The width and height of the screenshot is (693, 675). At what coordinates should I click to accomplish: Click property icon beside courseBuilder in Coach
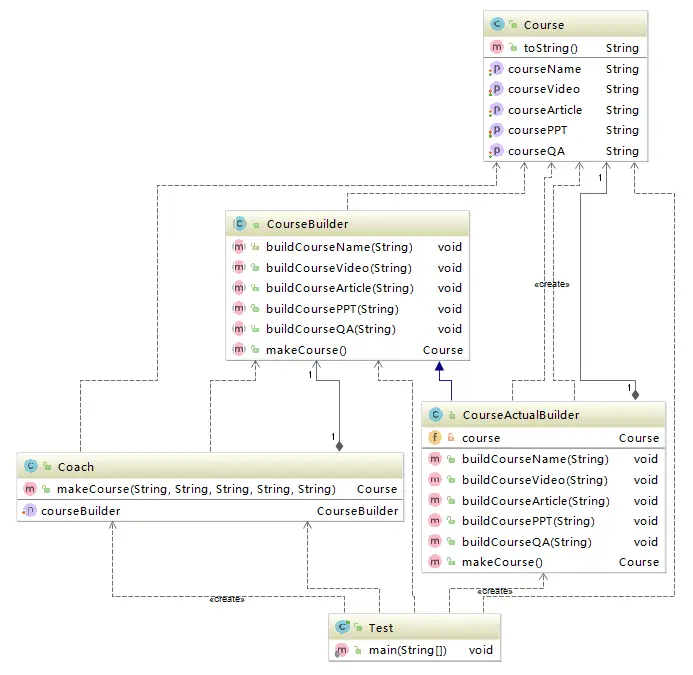tap(30, 511)
